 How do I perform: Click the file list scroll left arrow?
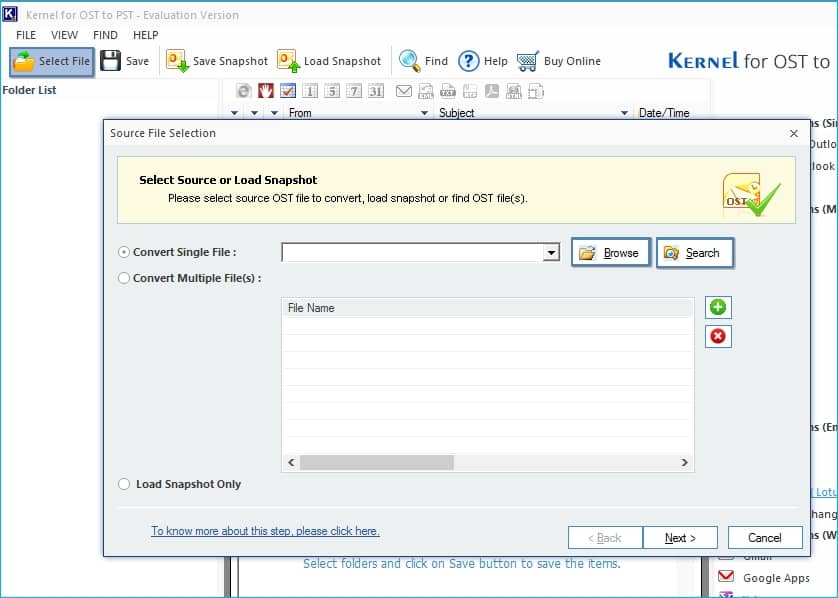coord(291,462)
